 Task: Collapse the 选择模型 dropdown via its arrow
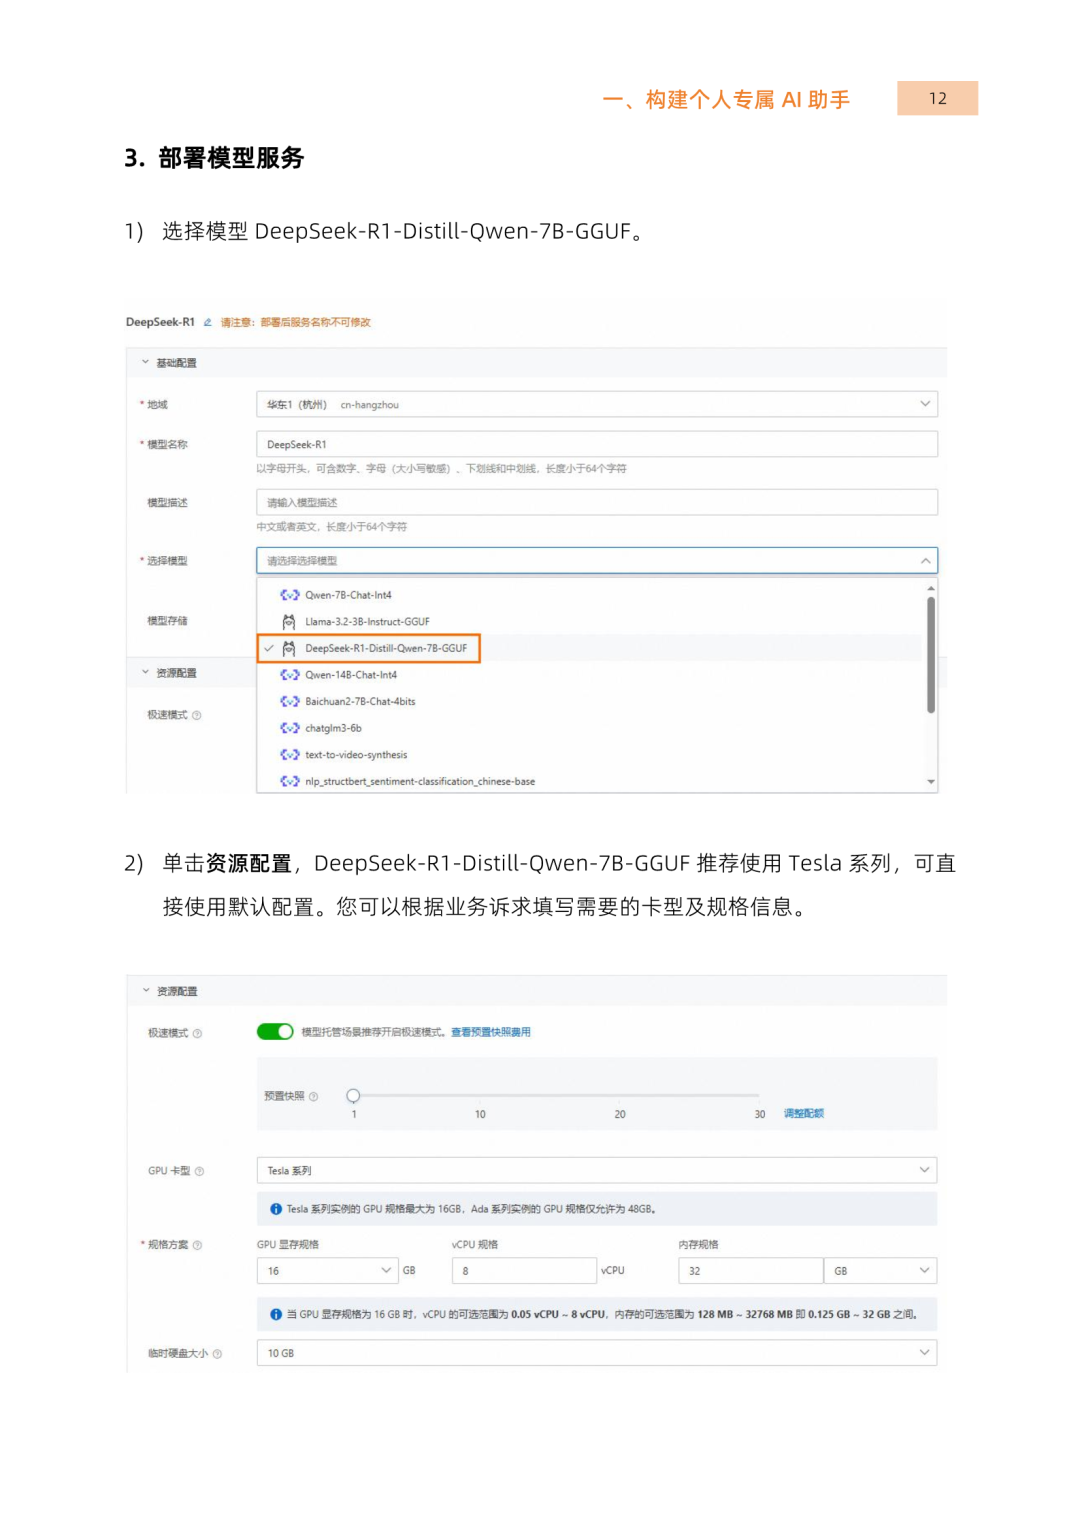[925, 561]
